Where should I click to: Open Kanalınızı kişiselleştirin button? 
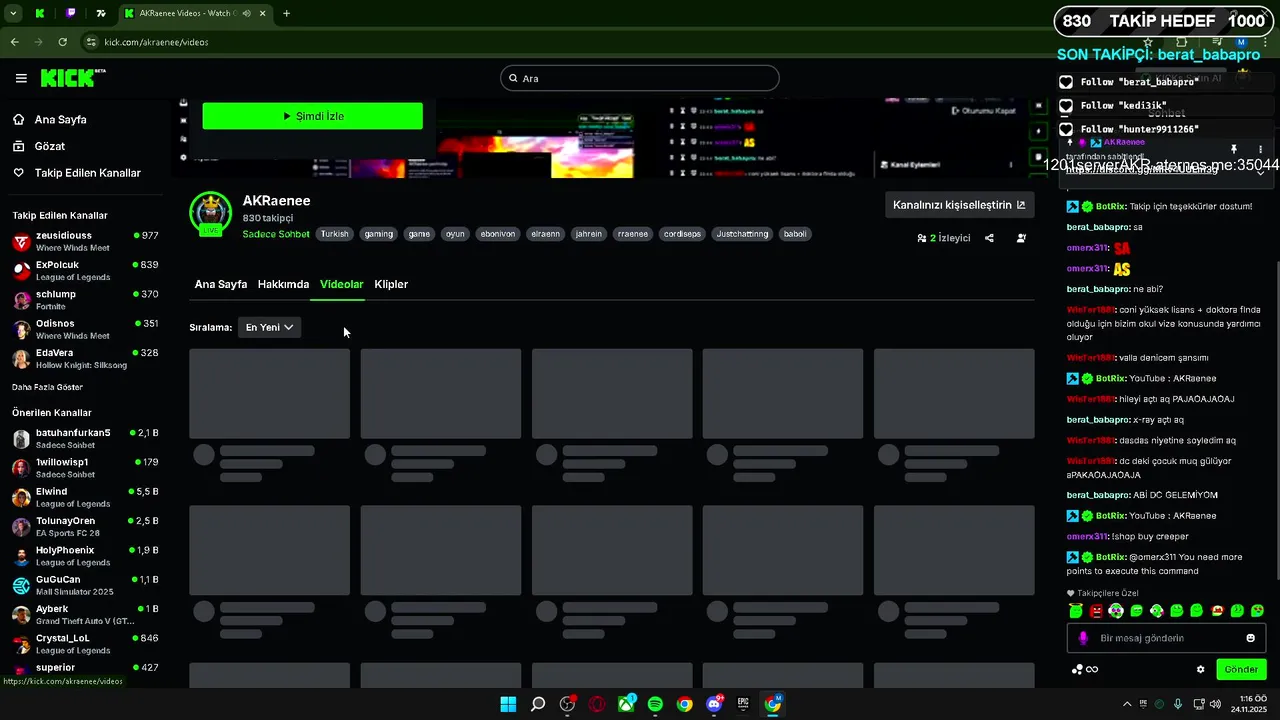pyautogui.click(x=959, y=205)
